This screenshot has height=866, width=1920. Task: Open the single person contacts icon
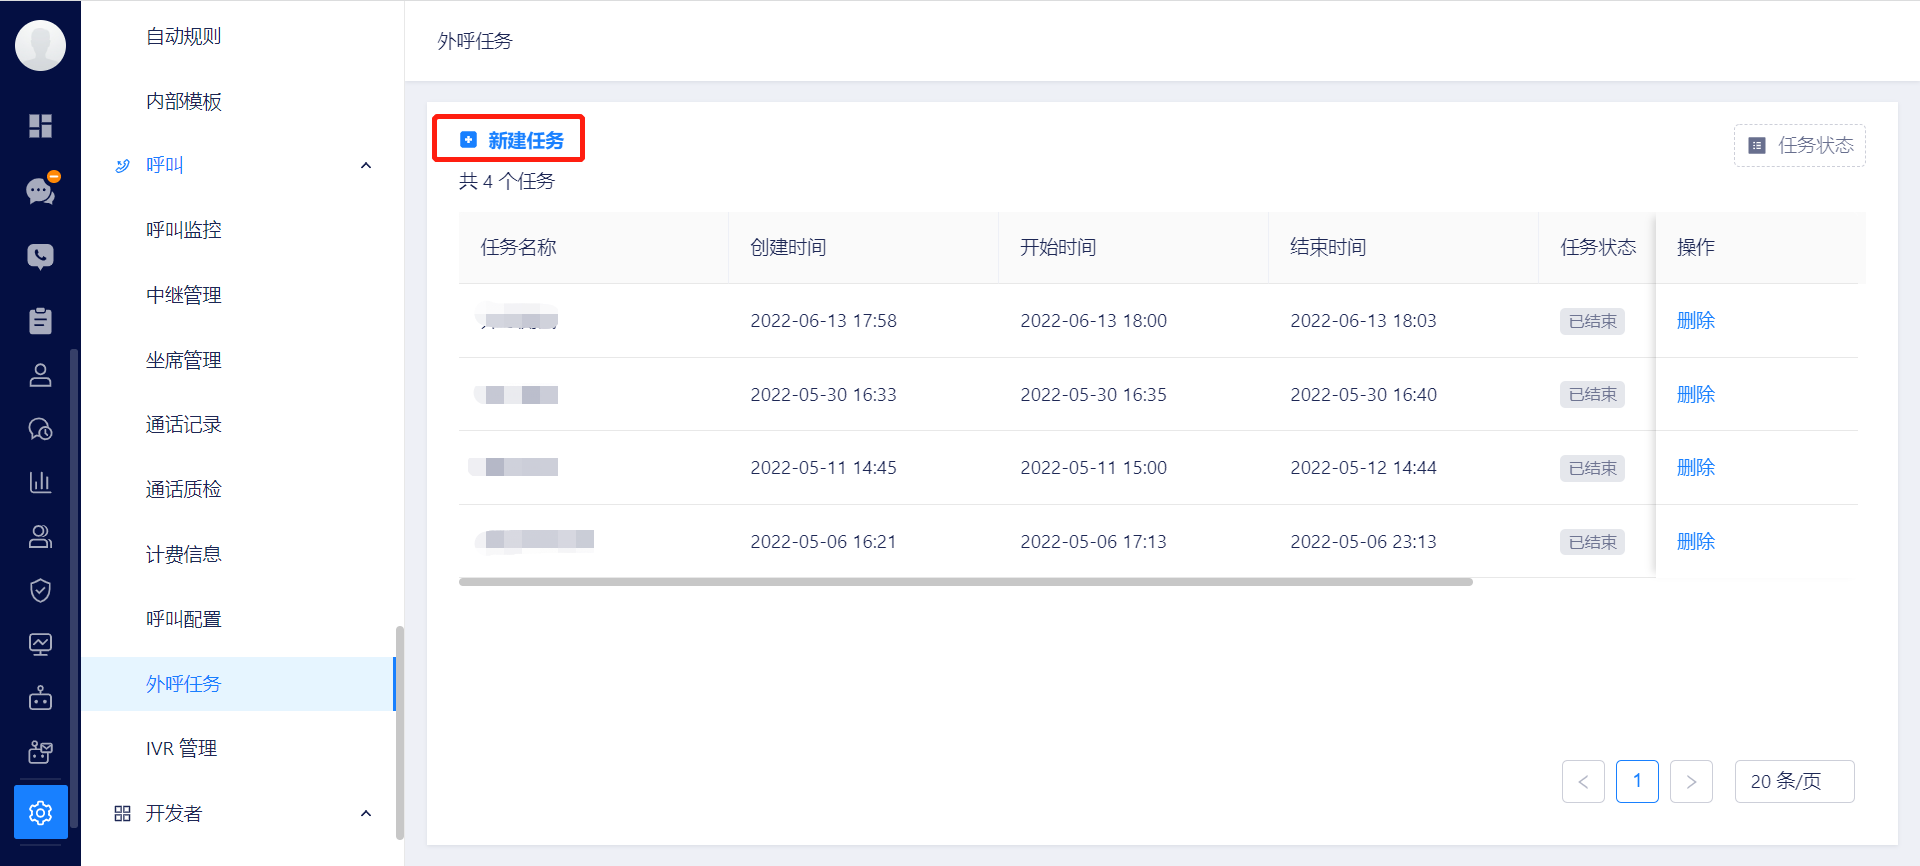point(40,375)
